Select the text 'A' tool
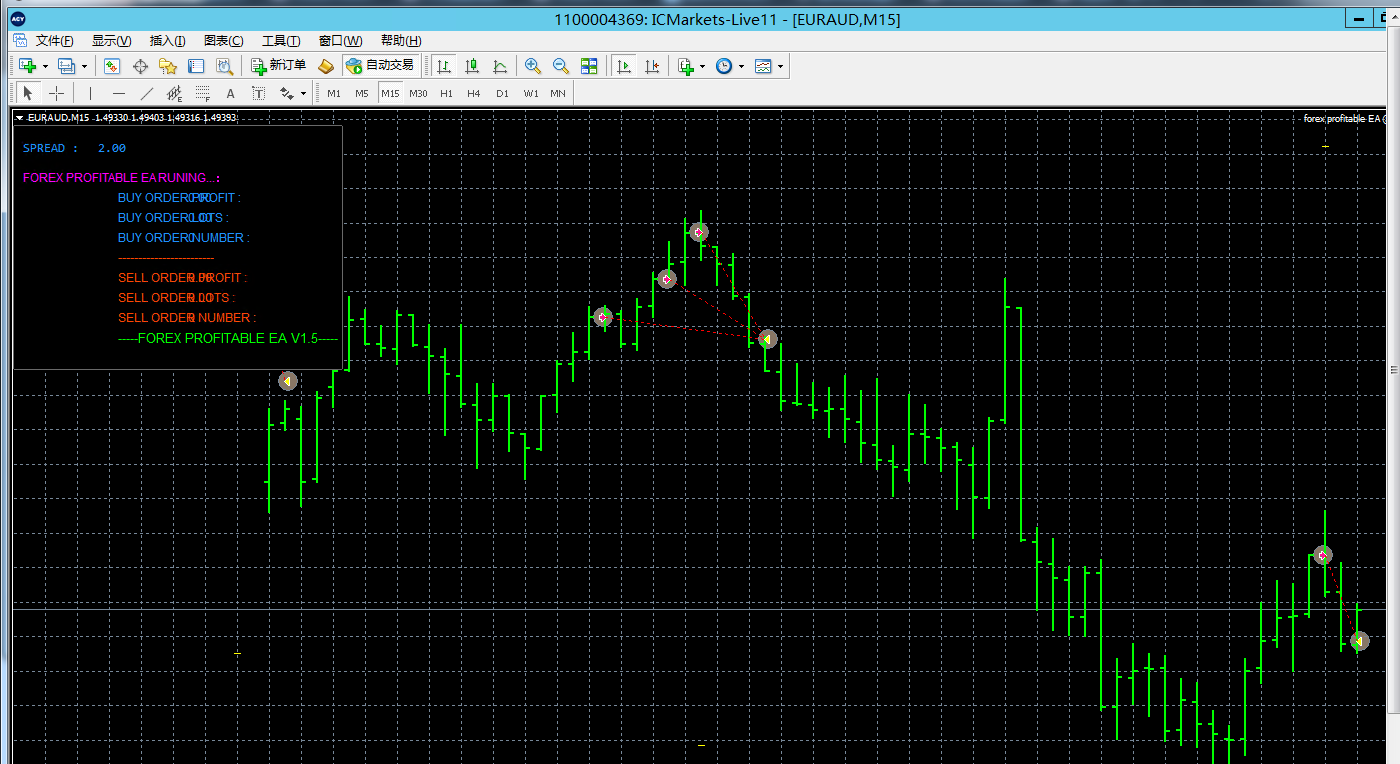 (x=230, y=93)
